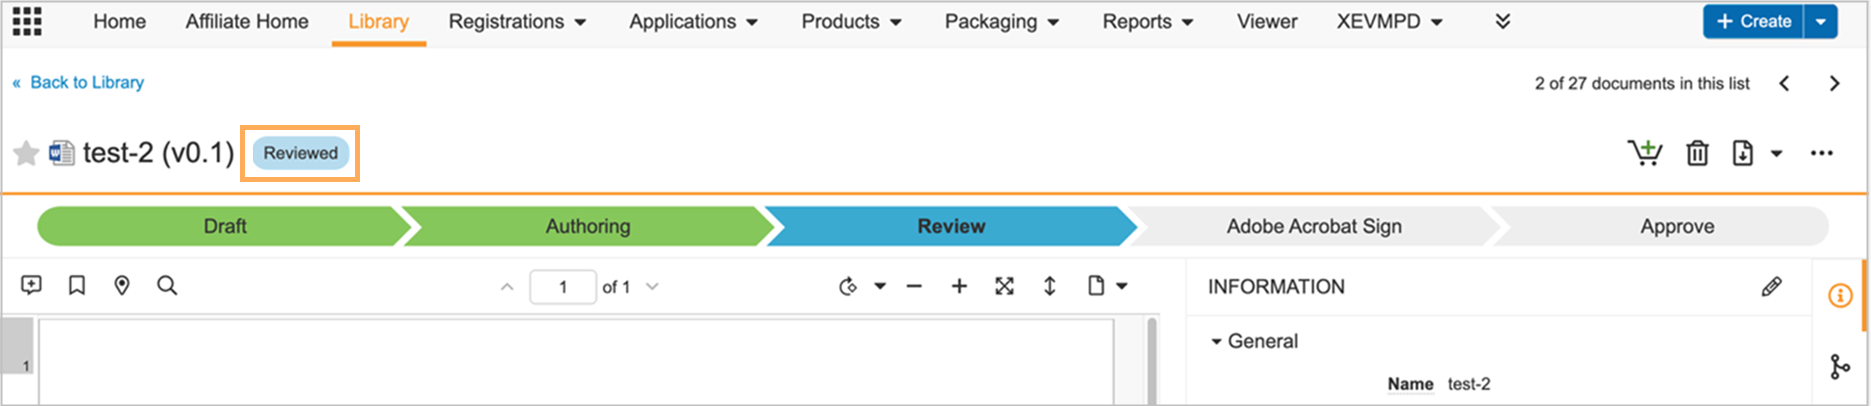Image resolution: width=1871 pixels, height=406 pixels.
Task: Go Back to Library
Action: click(86, 83)
